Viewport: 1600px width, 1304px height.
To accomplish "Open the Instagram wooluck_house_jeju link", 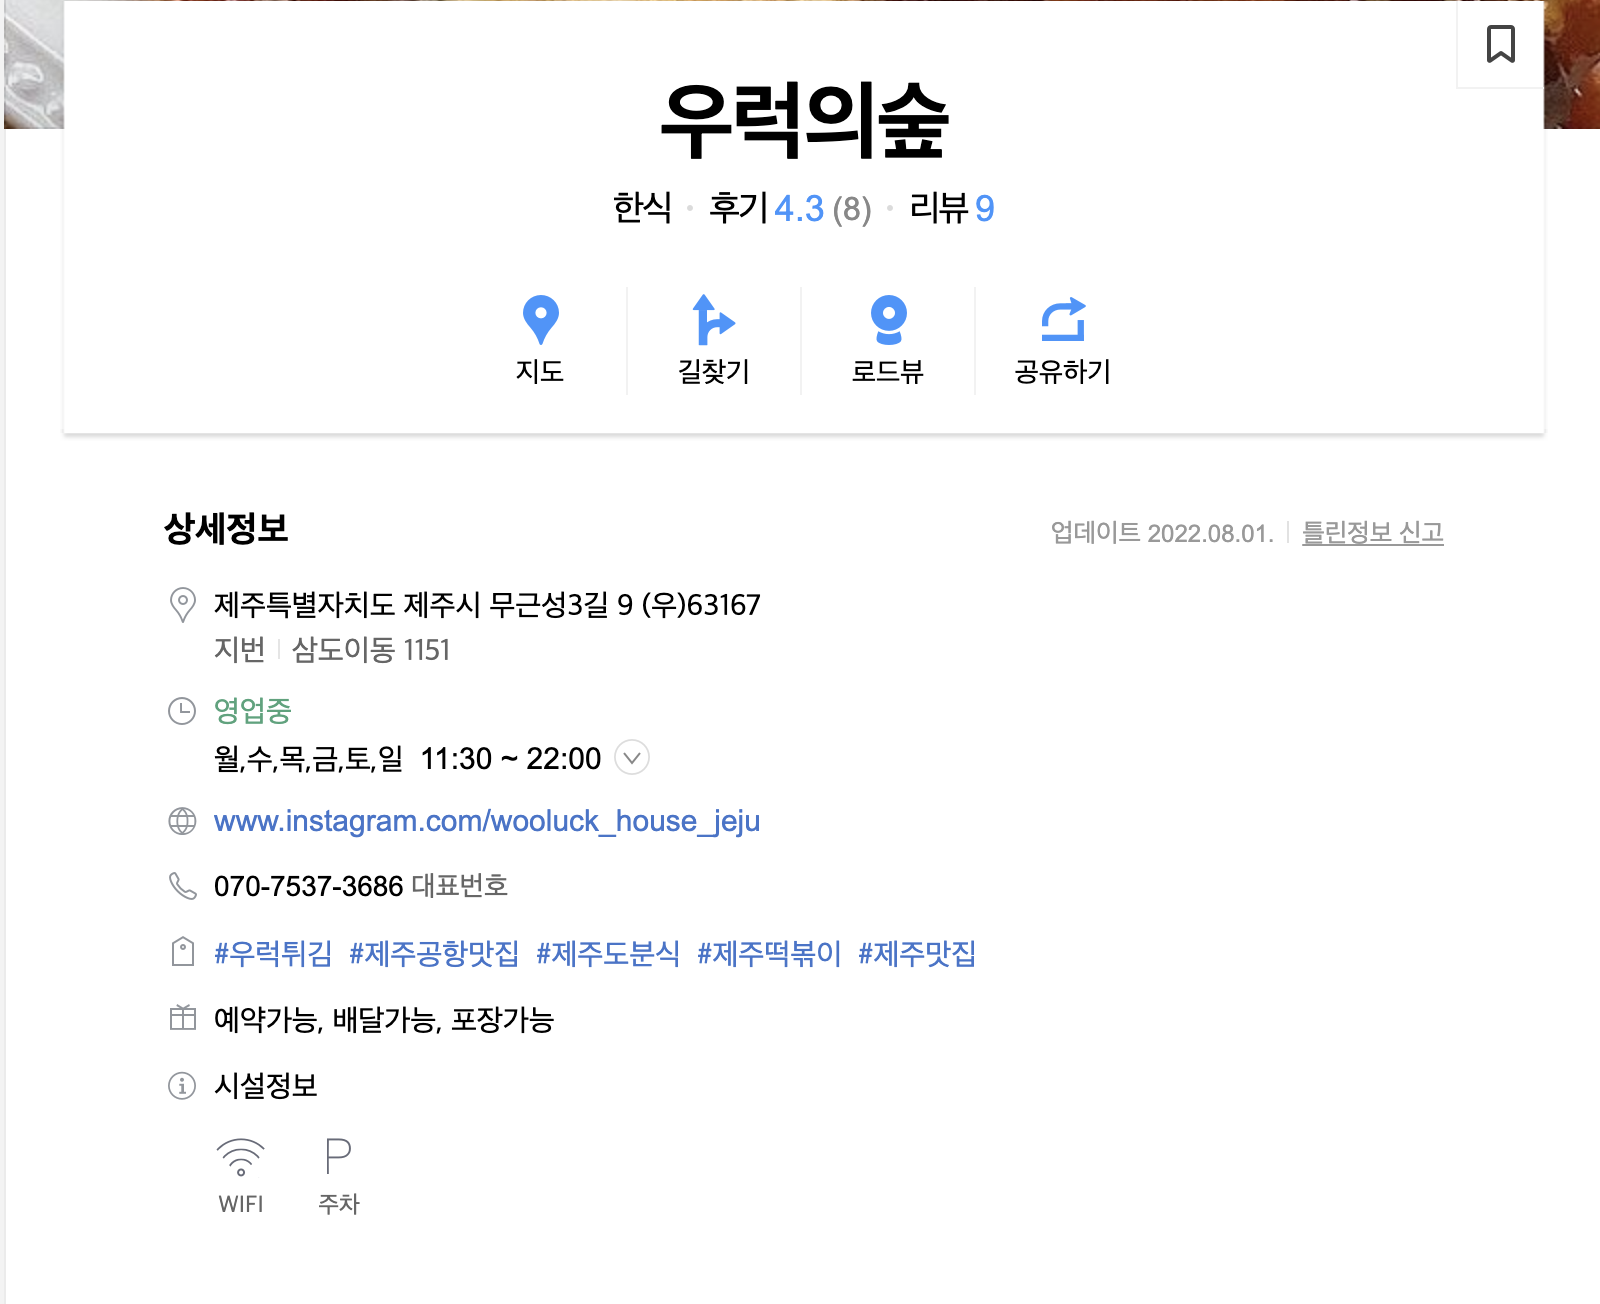I will coord(487,821).
